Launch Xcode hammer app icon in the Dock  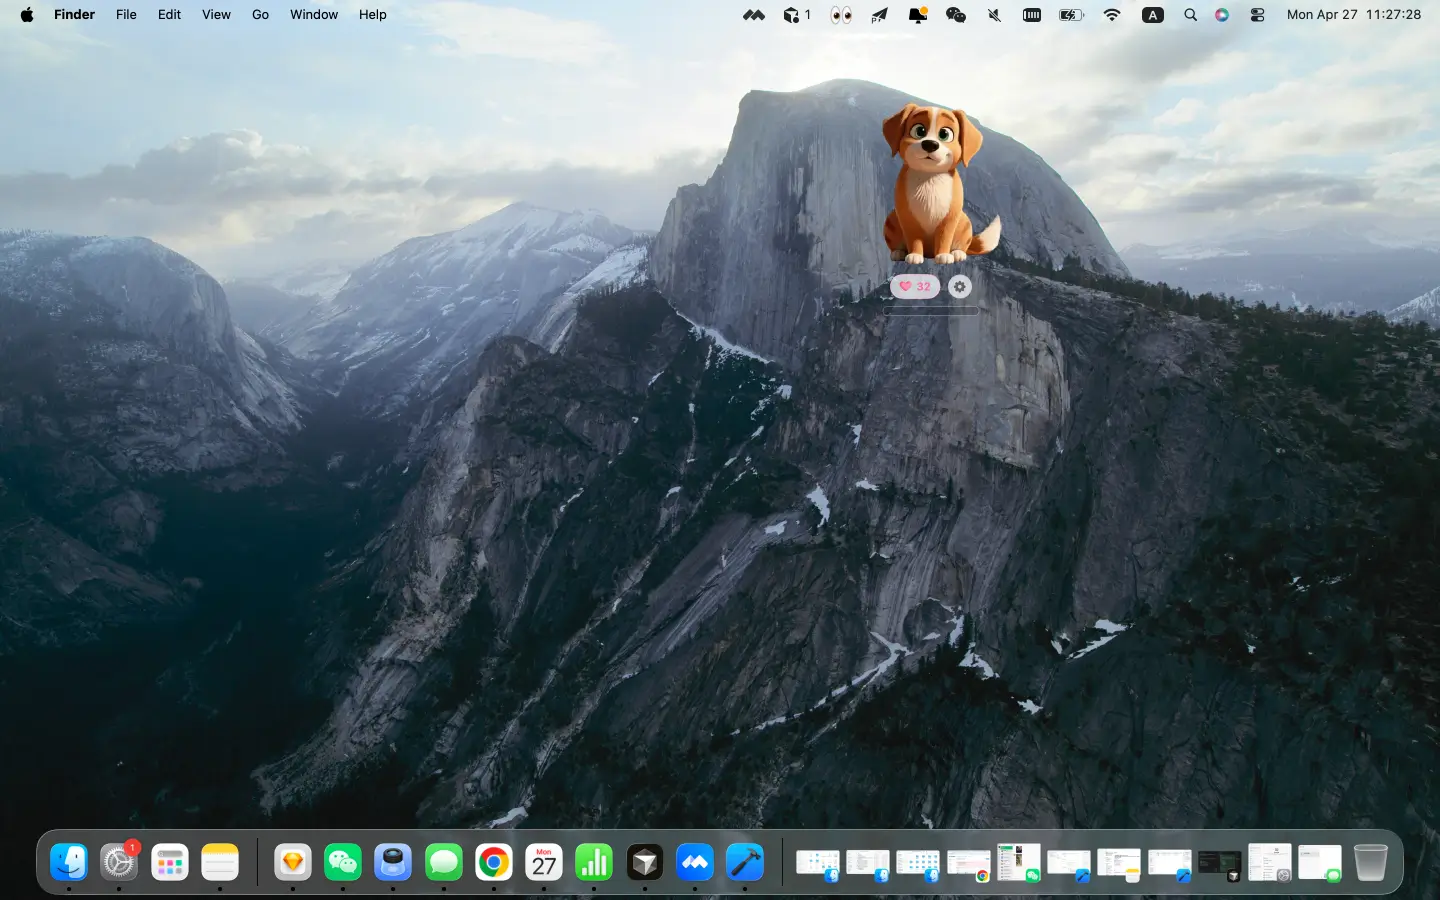(x=745, y=862)
